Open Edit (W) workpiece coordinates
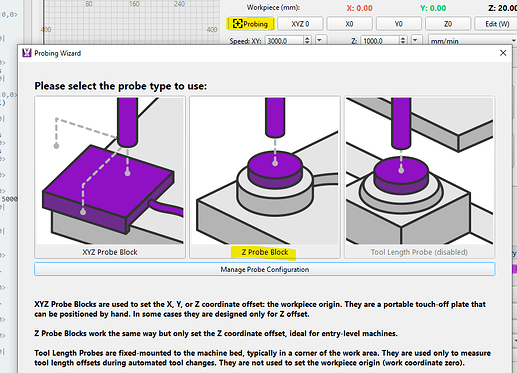This screenshot has width=517, height=373. click(x=497, y=24)
